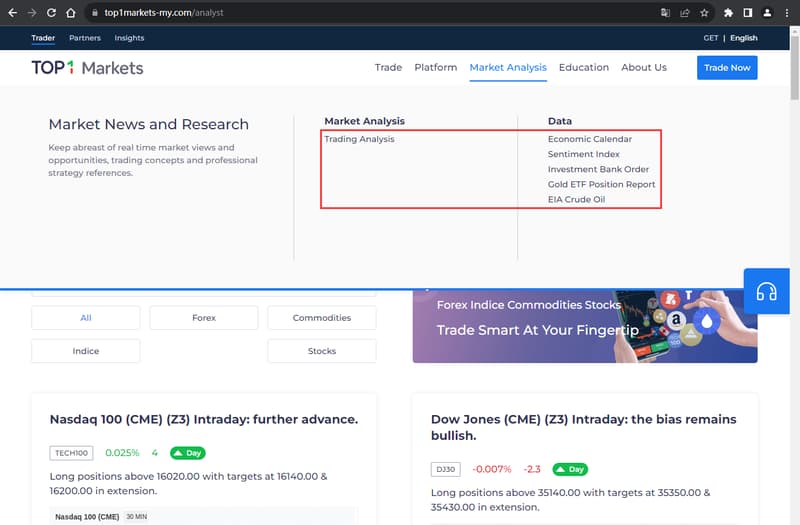Open Nasdaq 100 Intraday article title
This screenshot has width=800, height=525.
[x=204, y=419]
